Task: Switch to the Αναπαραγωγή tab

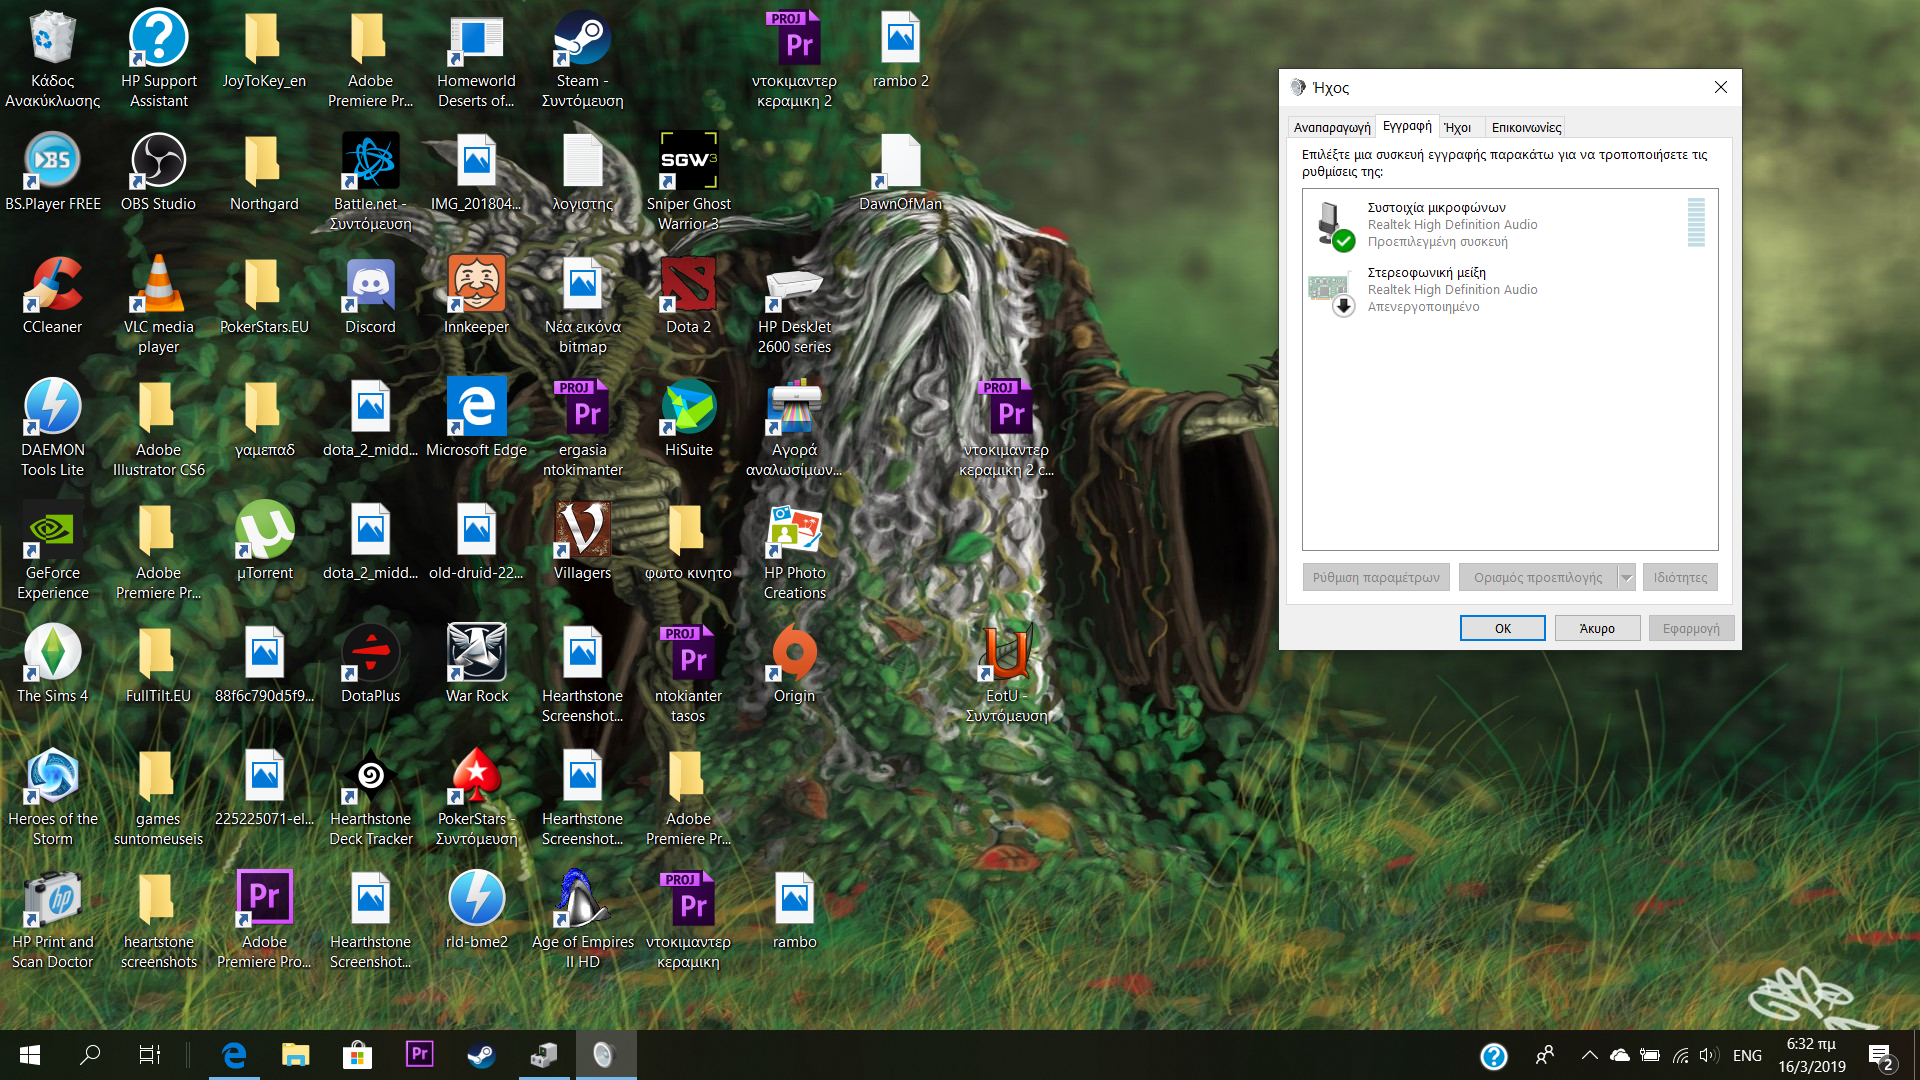Action: (1331, 127)
